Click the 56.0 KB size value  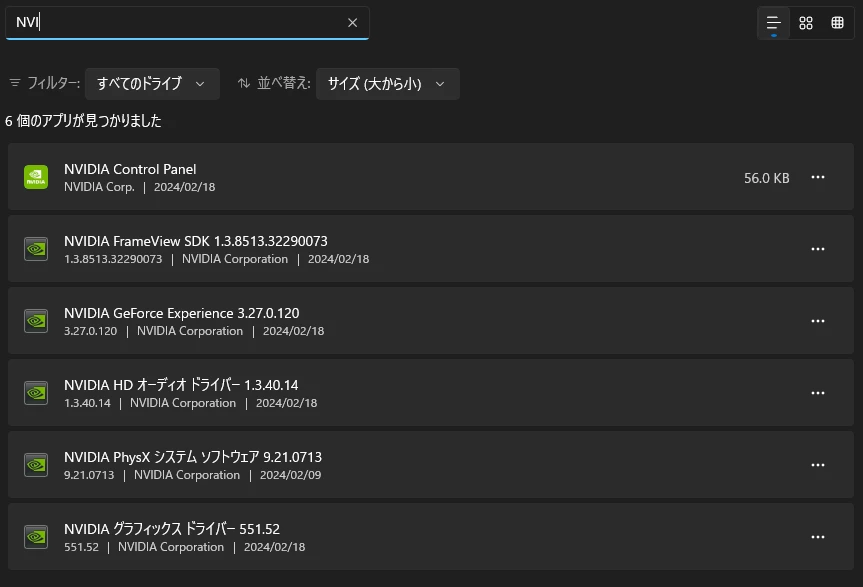(x=766, y=178)
